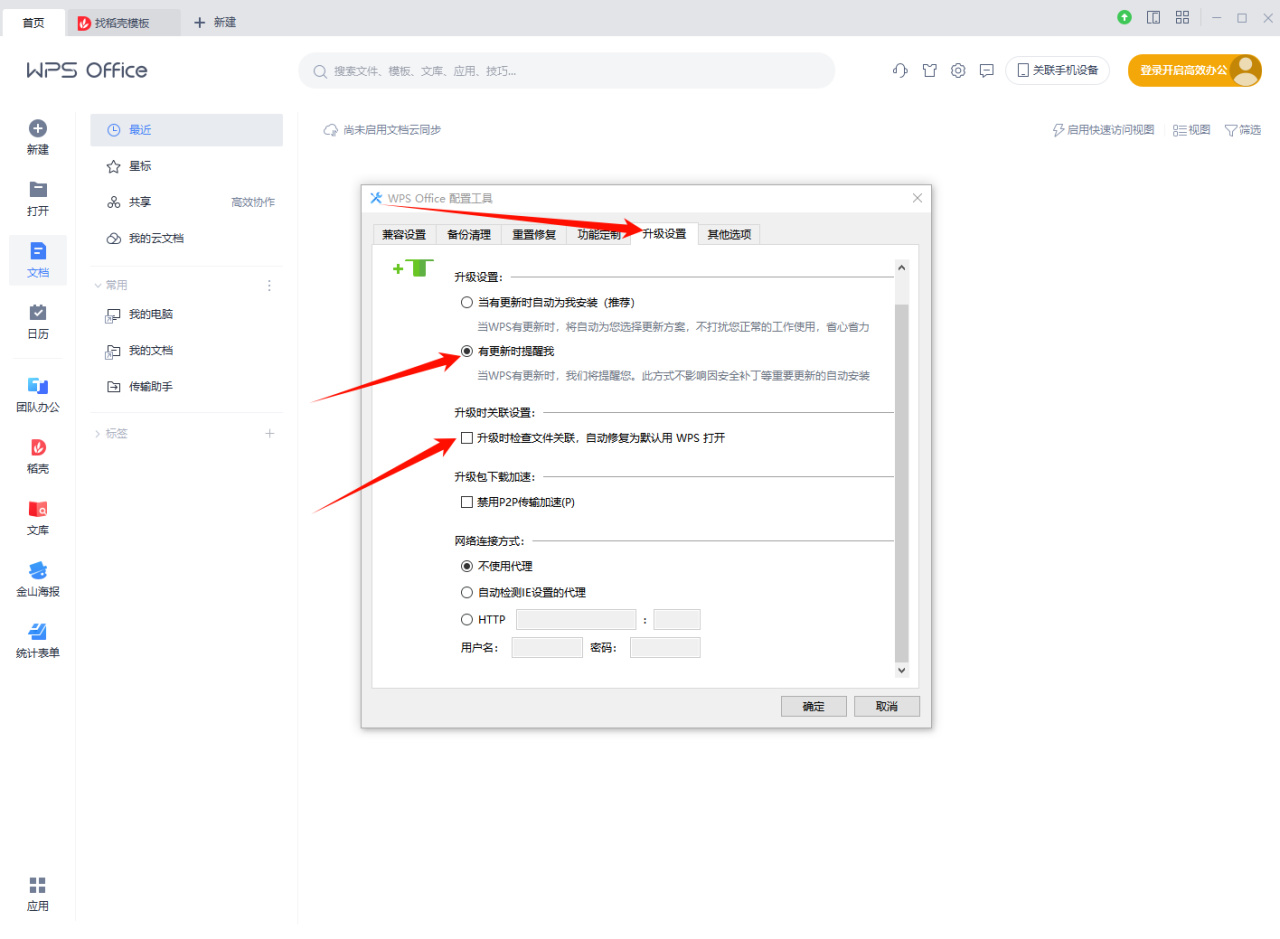
Task: Select 最近 in the document list
Action: coord(187,130)
